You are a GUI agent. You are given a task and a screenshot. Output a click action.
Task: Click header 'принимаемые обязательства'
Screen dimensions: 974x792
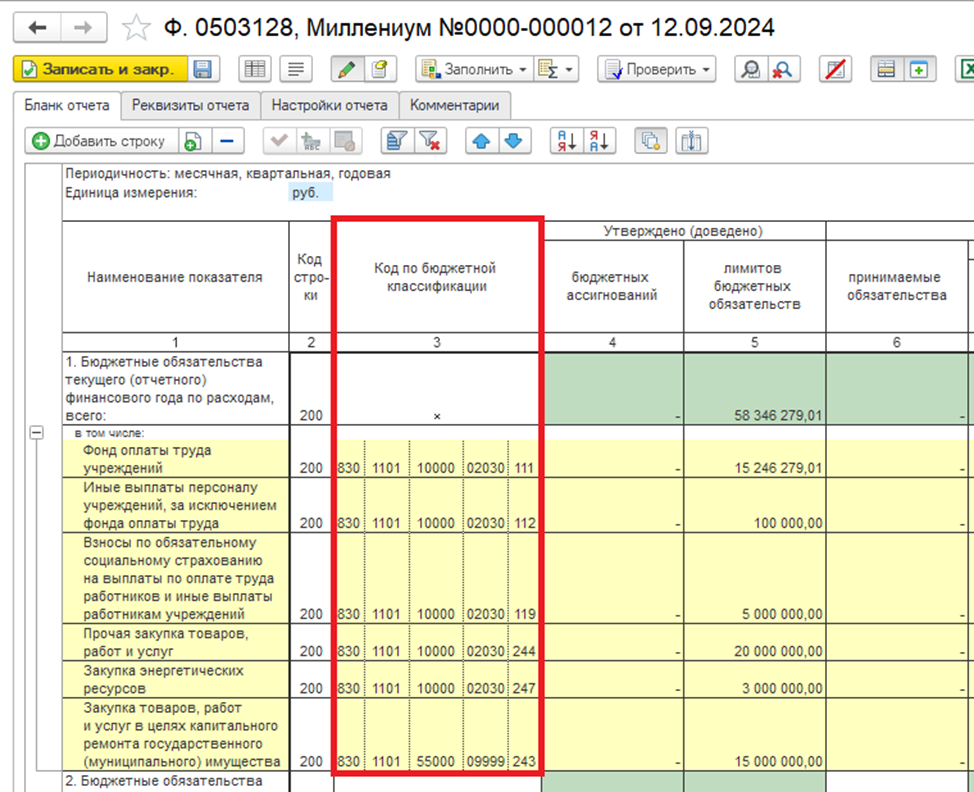click(896, 286)
